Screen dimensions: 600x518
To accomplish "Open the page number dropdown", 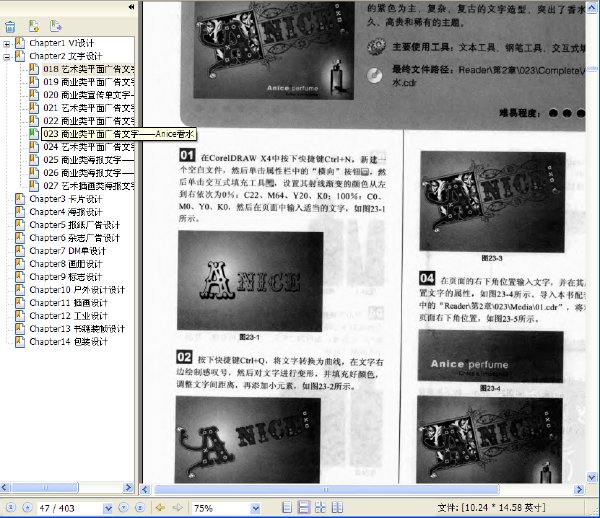I will pos(108,508).
